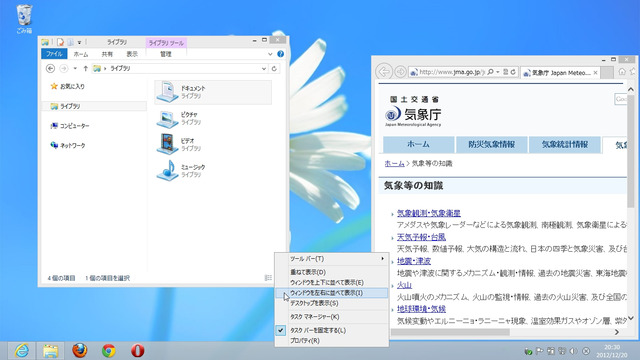Select ネットワーク in Explorer navigation pane
Image resolution: width=640 pixels, height=360 pixels.
[68, 145]
